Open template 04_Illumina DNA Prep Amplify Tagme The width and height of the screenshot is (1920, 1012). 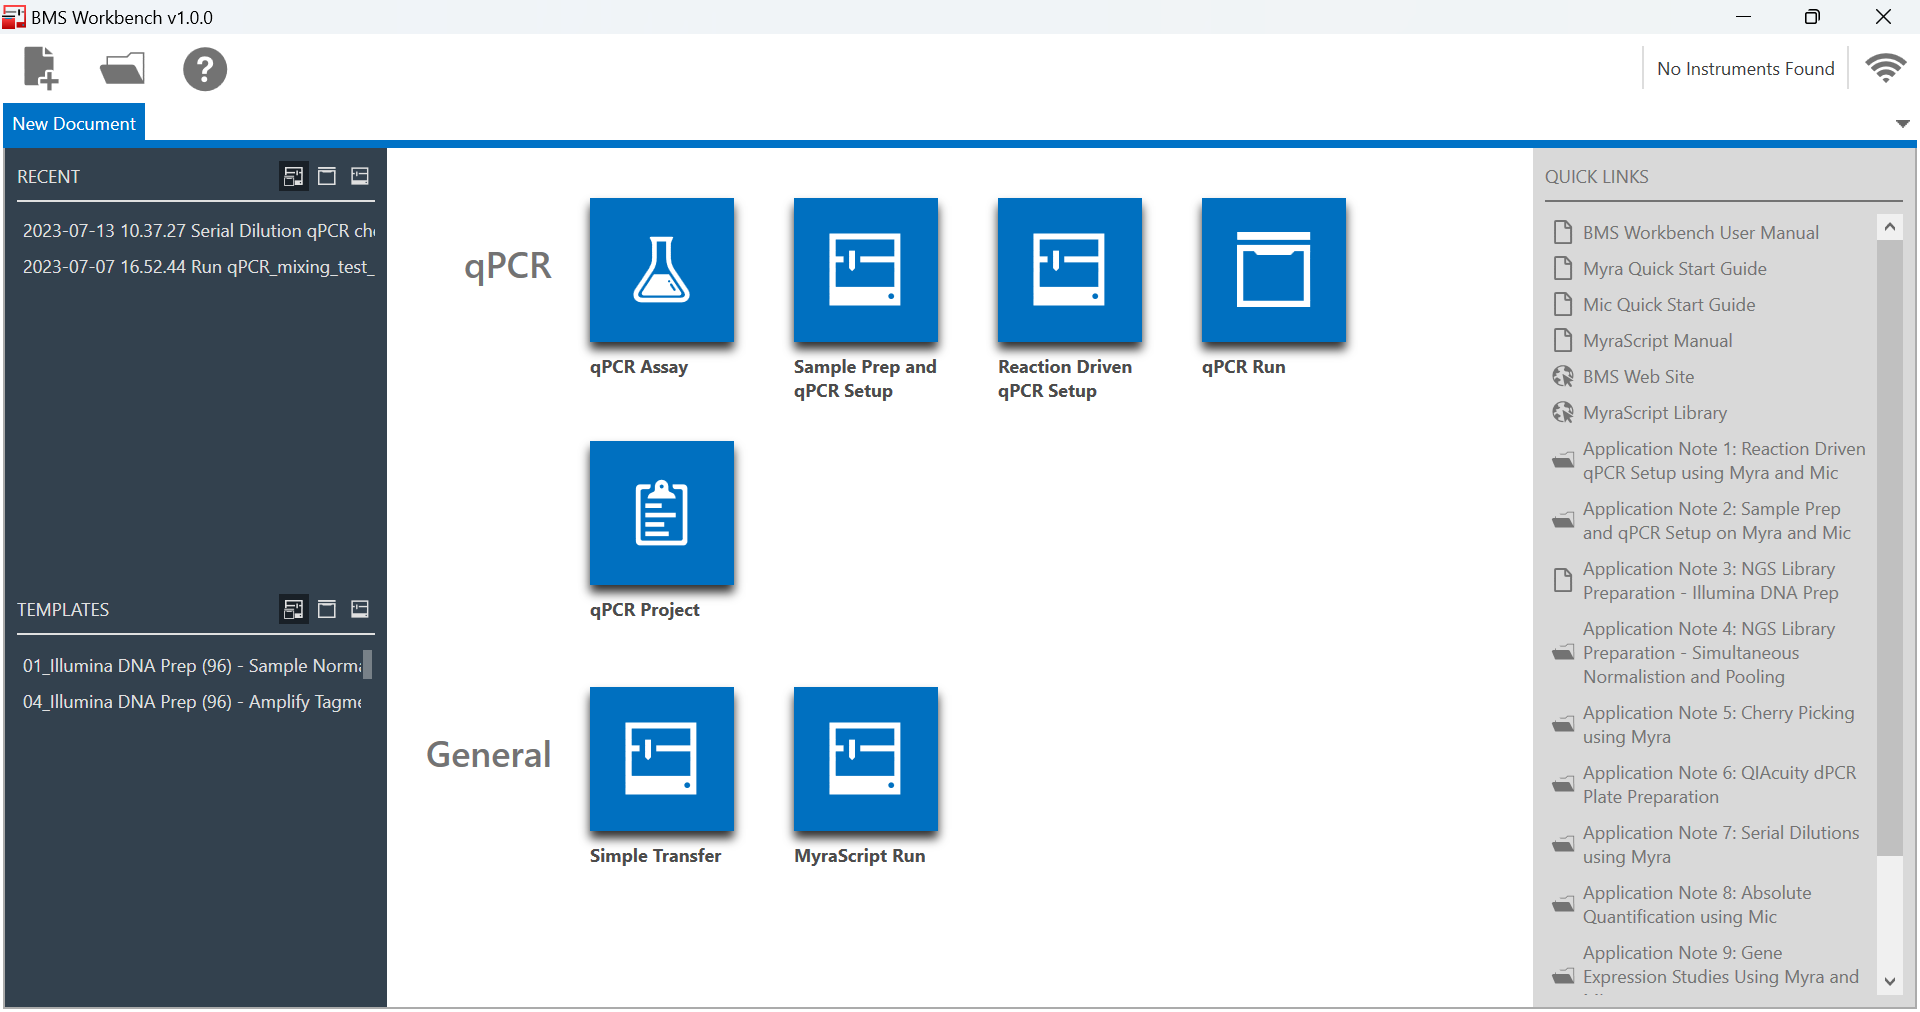tap(192, 701)
